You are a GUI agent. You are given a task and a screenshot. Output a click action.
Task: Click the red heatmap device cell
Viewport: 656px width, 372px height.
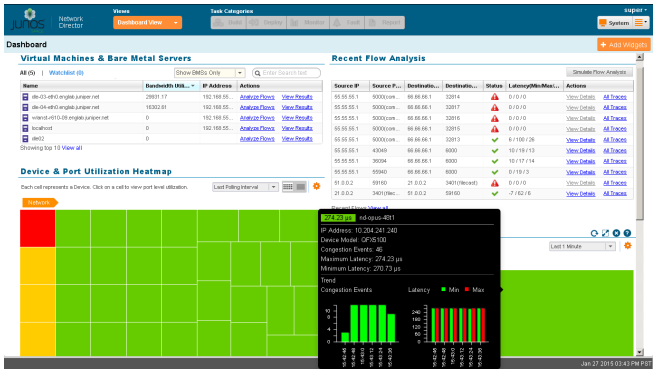38,228
